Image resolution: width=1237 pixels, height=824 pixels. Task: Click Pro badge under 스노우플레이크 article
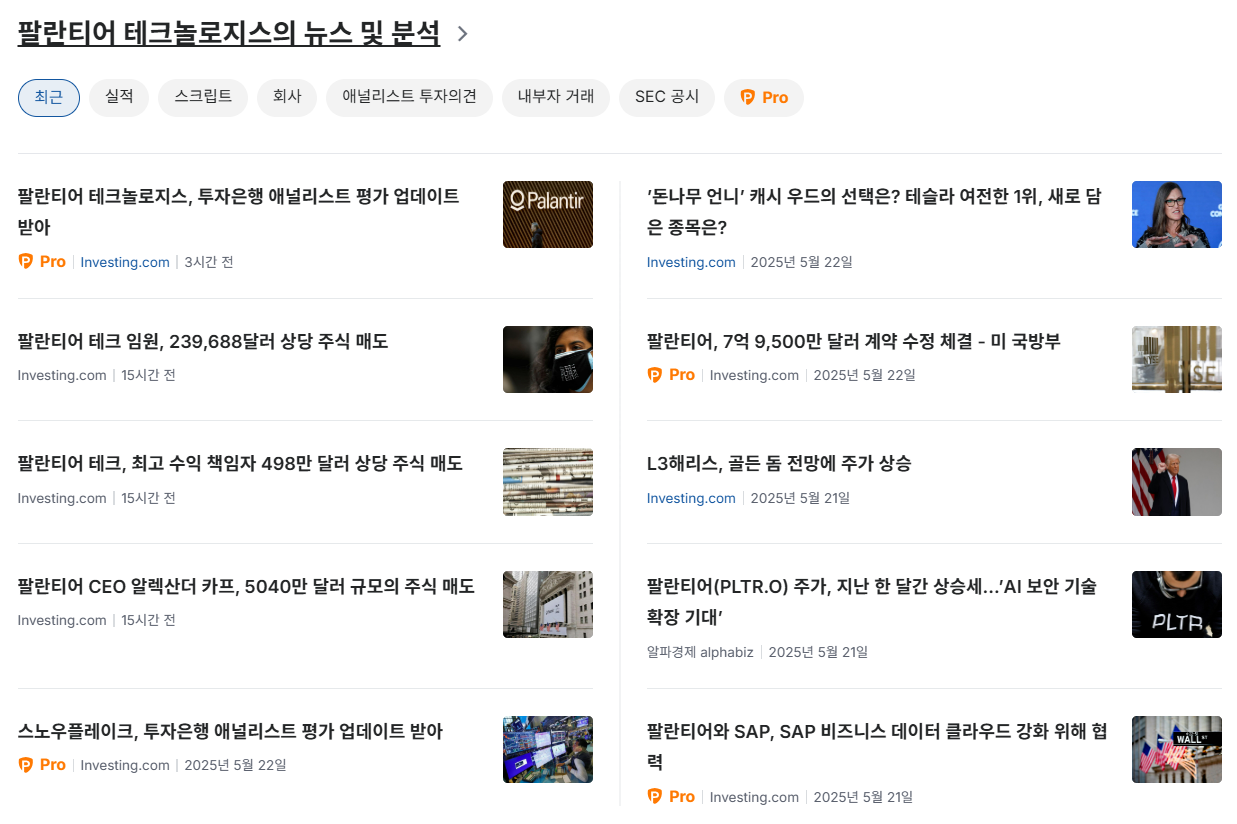click(42, 765)
